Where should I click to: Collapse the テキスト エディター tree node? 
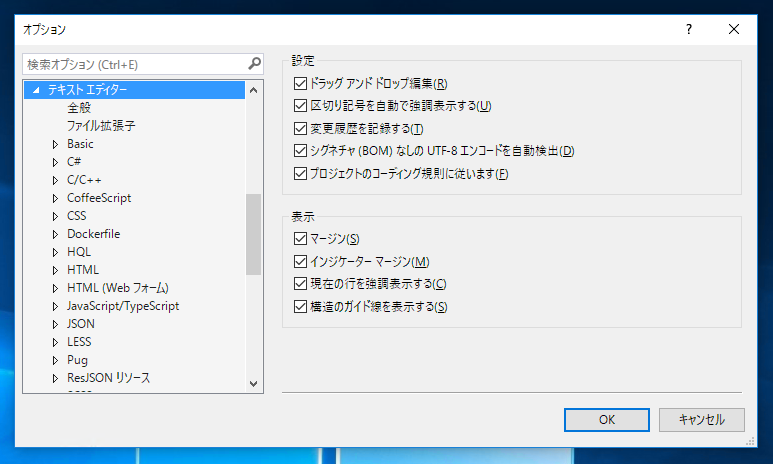[36, 90]
